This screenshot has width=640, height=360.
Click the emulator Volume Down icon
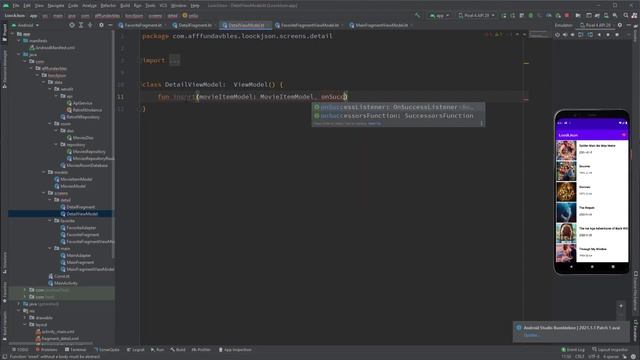tap(573, 35)
